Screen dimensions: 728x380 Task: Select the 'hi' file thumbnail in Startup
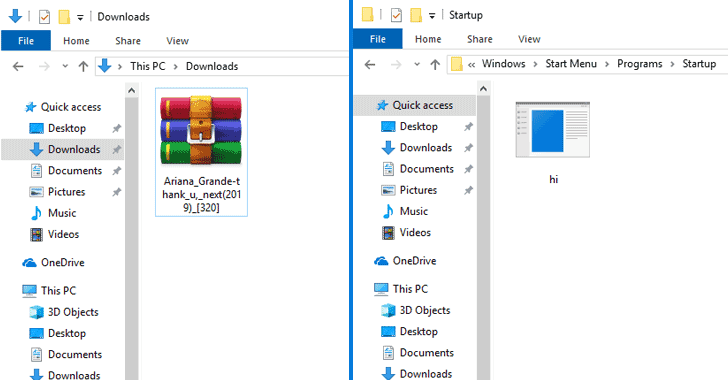552,130
